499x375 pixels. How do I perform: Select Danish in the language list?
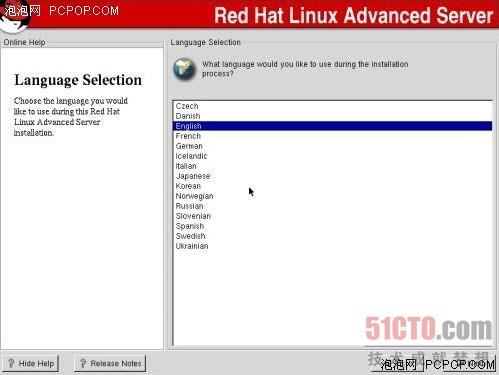tap(333, 116)
